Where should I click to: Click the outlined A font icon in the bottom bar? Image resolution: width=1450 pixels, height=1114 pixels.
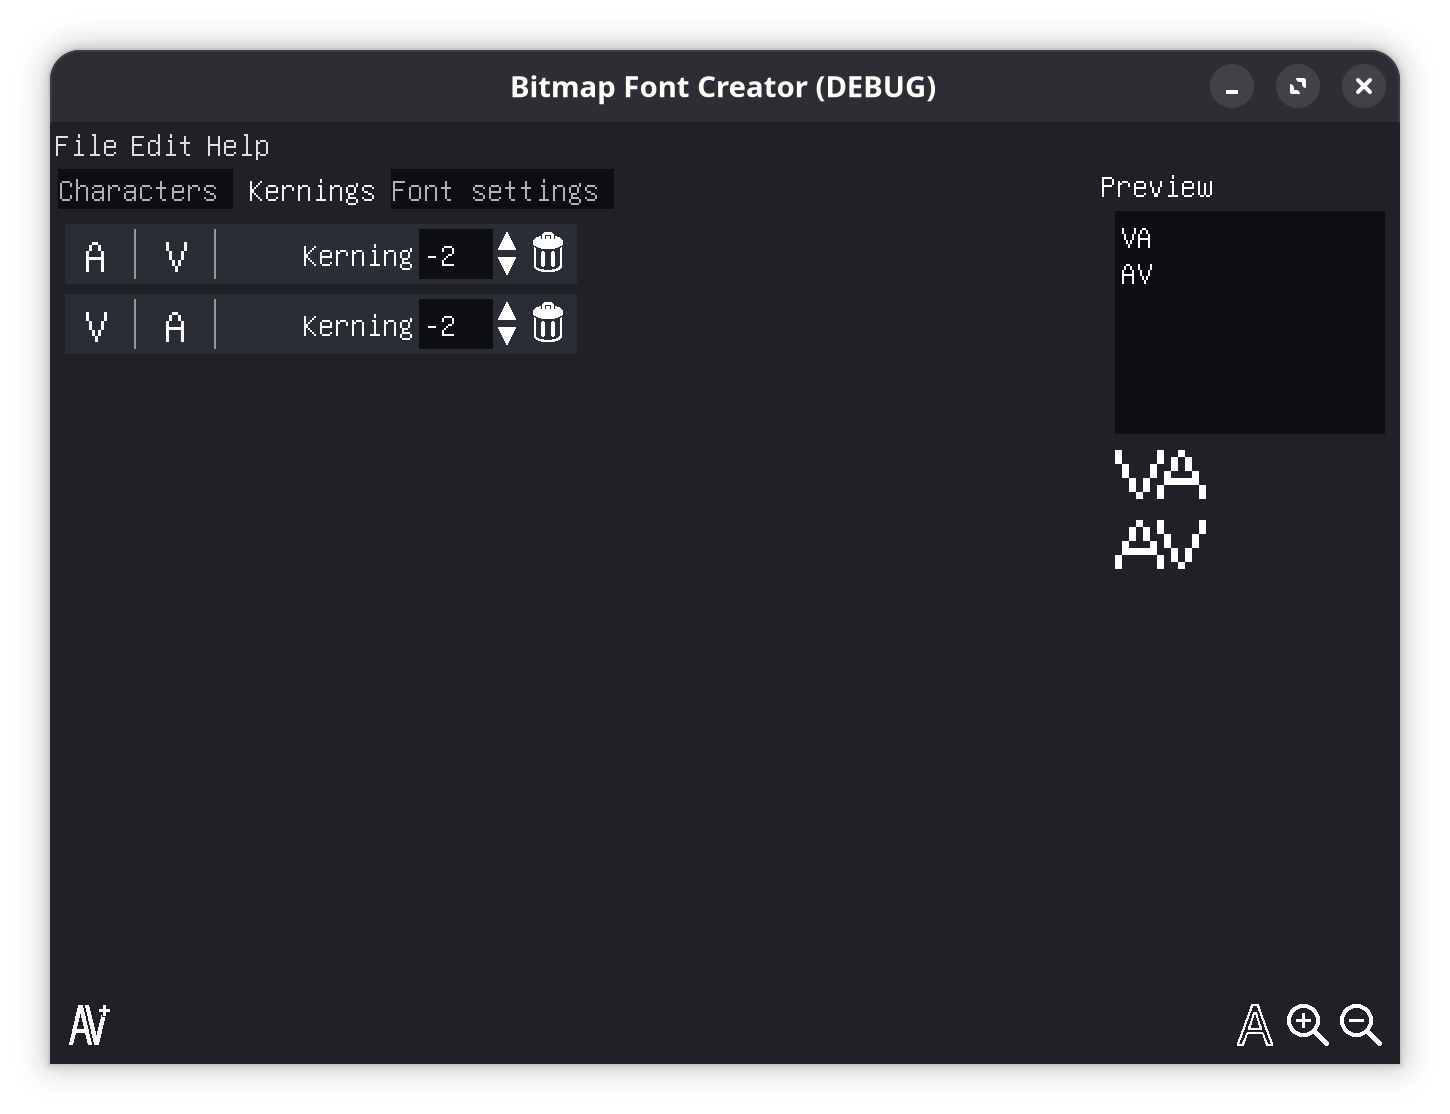click(1255, 1025)
